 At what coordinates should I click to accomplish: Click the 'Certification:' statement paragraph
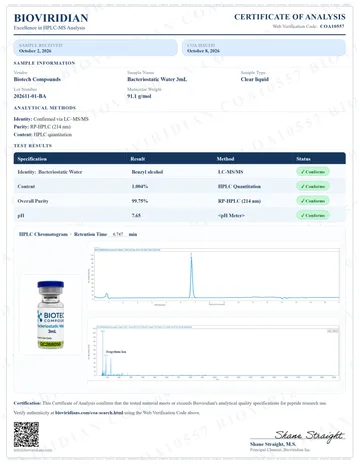tap(170, 403)
